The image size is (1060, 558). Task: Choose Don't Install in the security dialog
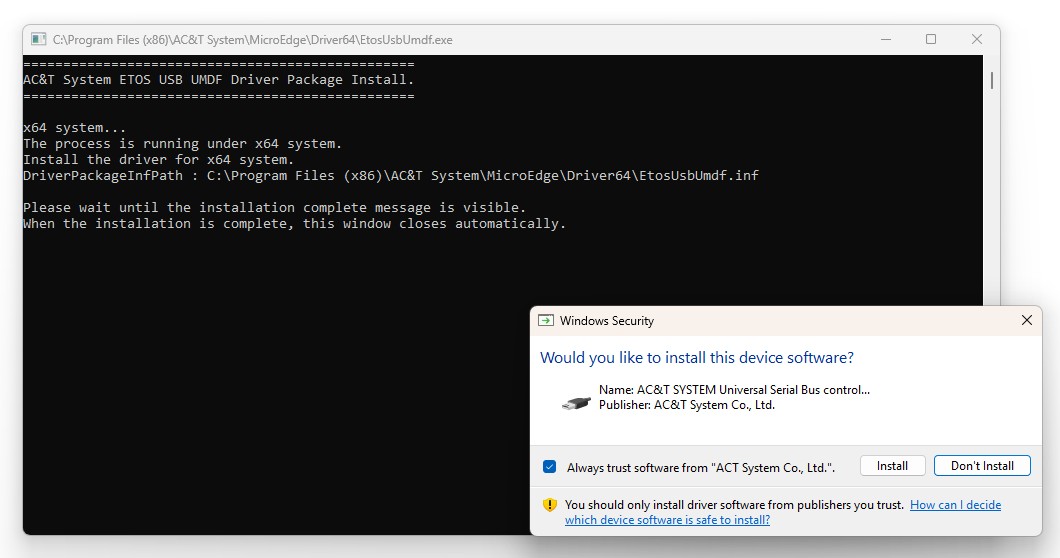click(x=982, y=466)
